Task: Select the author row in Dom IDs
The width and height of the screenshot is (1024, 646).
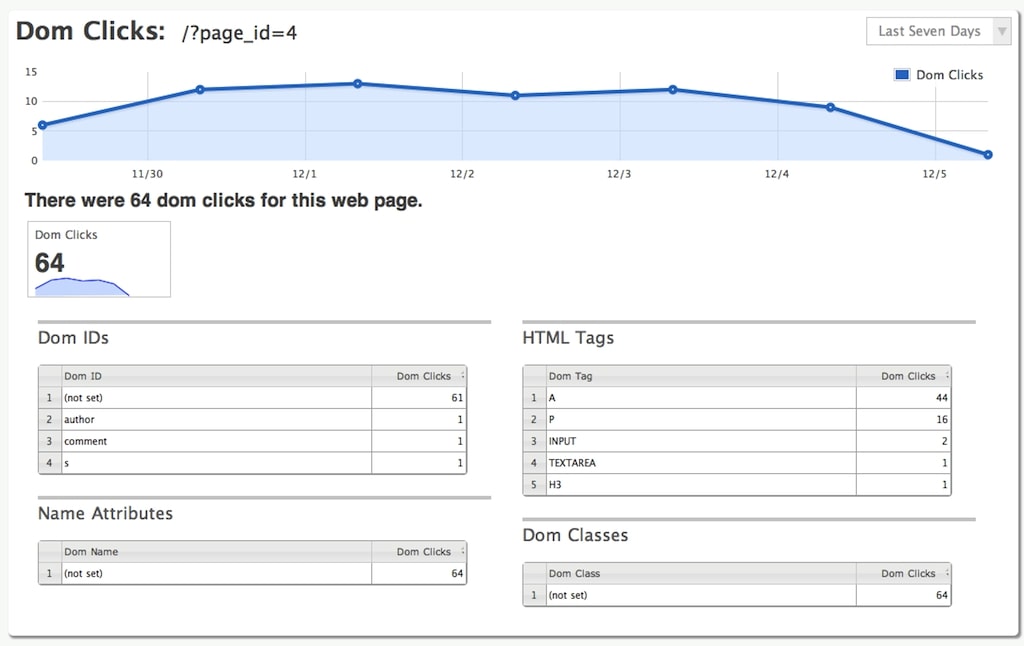Action: click(x=253, y=419)
